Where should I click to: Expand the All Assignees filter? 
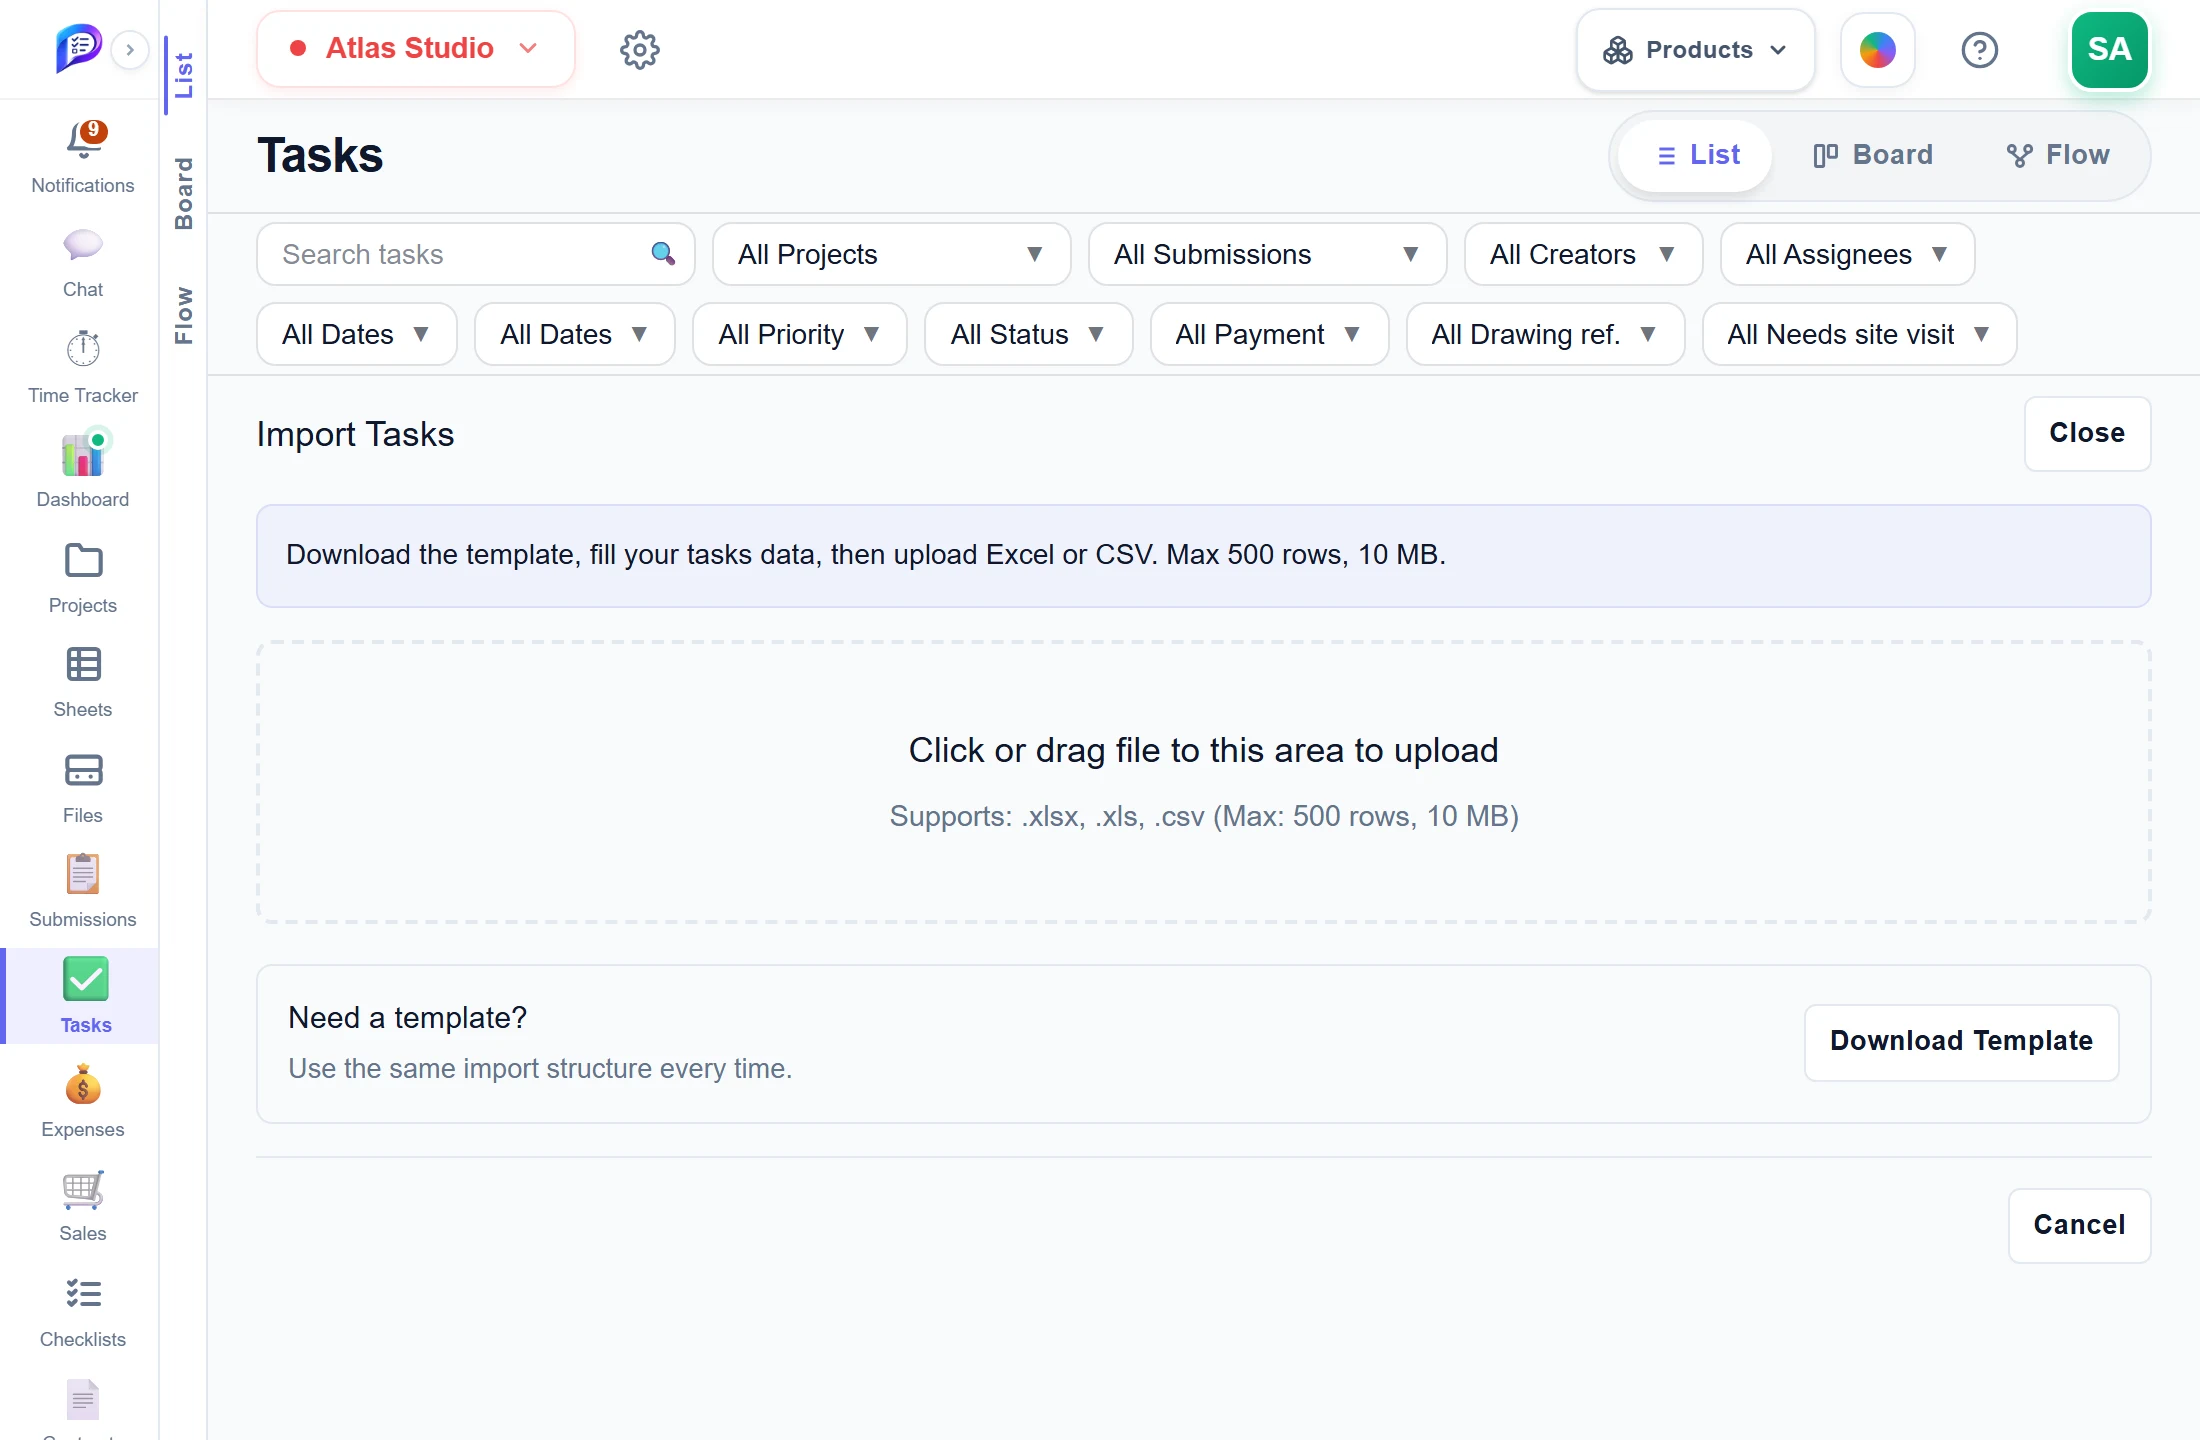pyautogui.click(x=1848, y=254)
